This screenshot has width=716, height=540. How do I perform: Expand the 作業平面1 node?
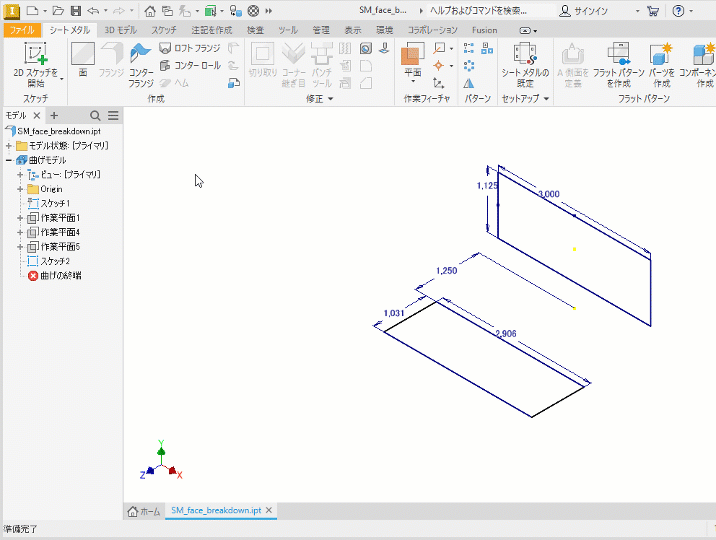(20, 218)
